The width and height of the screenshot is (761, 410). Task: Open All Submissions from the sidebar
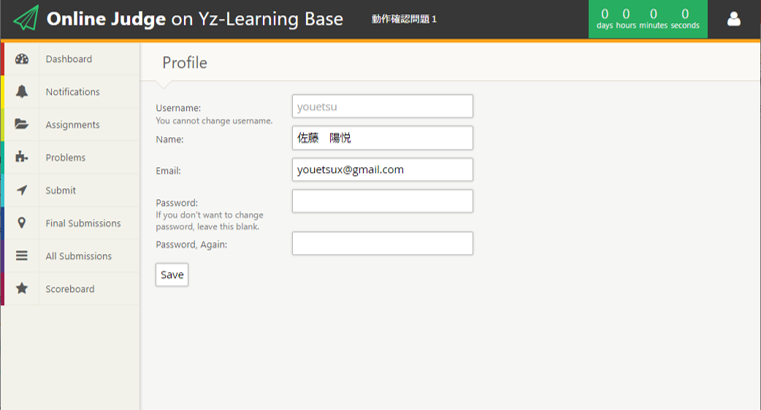(79, 256)
